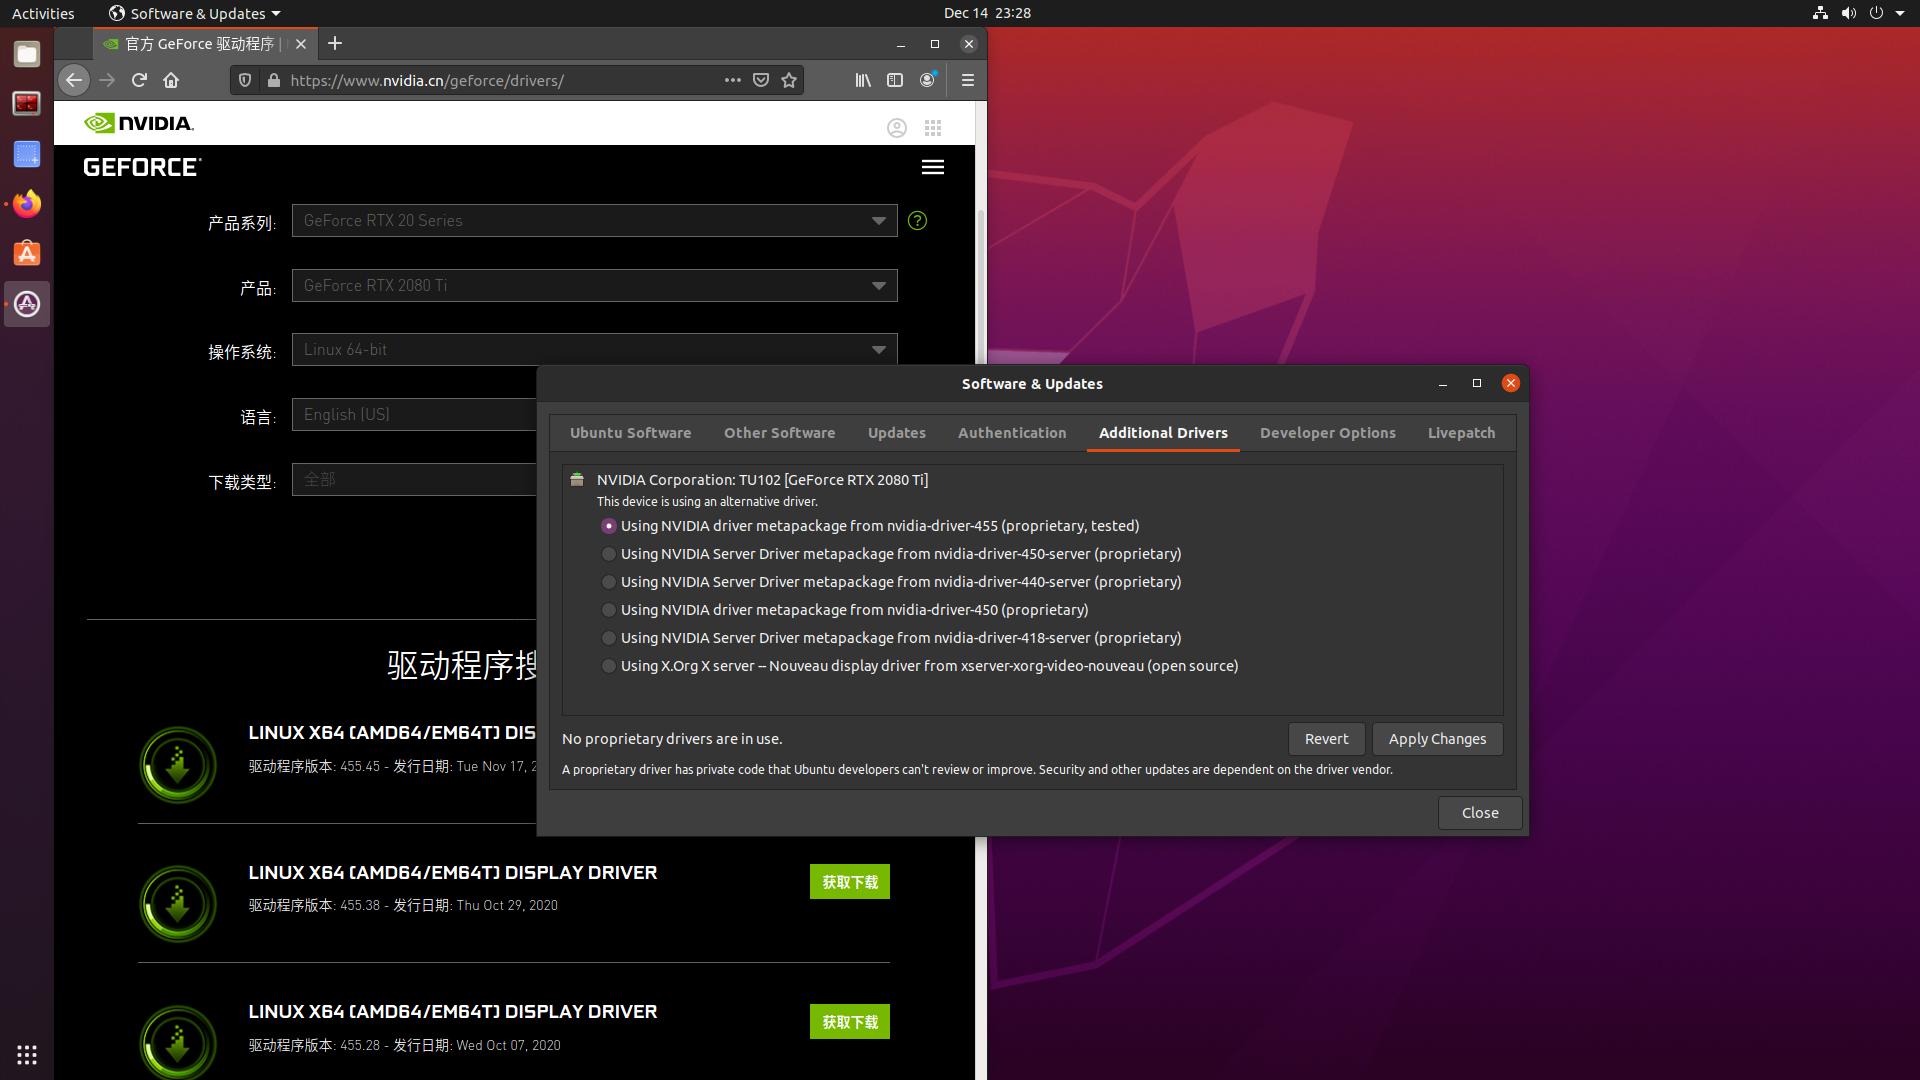Get download for driver 455.38
The width and height of the screenshot is (1920, 1080).
coord(849,882)
